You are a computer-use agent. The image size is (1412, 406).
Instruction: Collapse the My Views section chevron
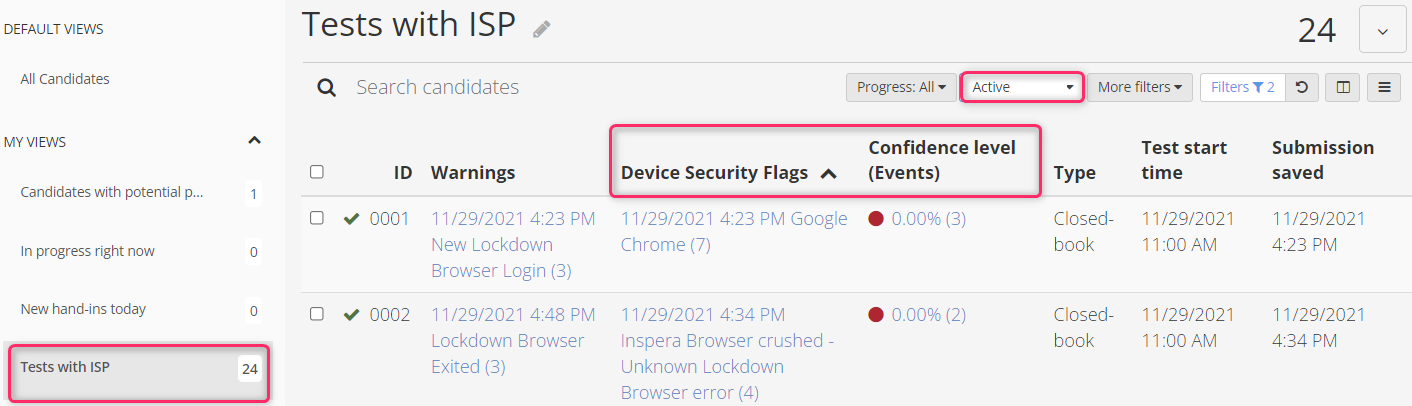[254, 141]
